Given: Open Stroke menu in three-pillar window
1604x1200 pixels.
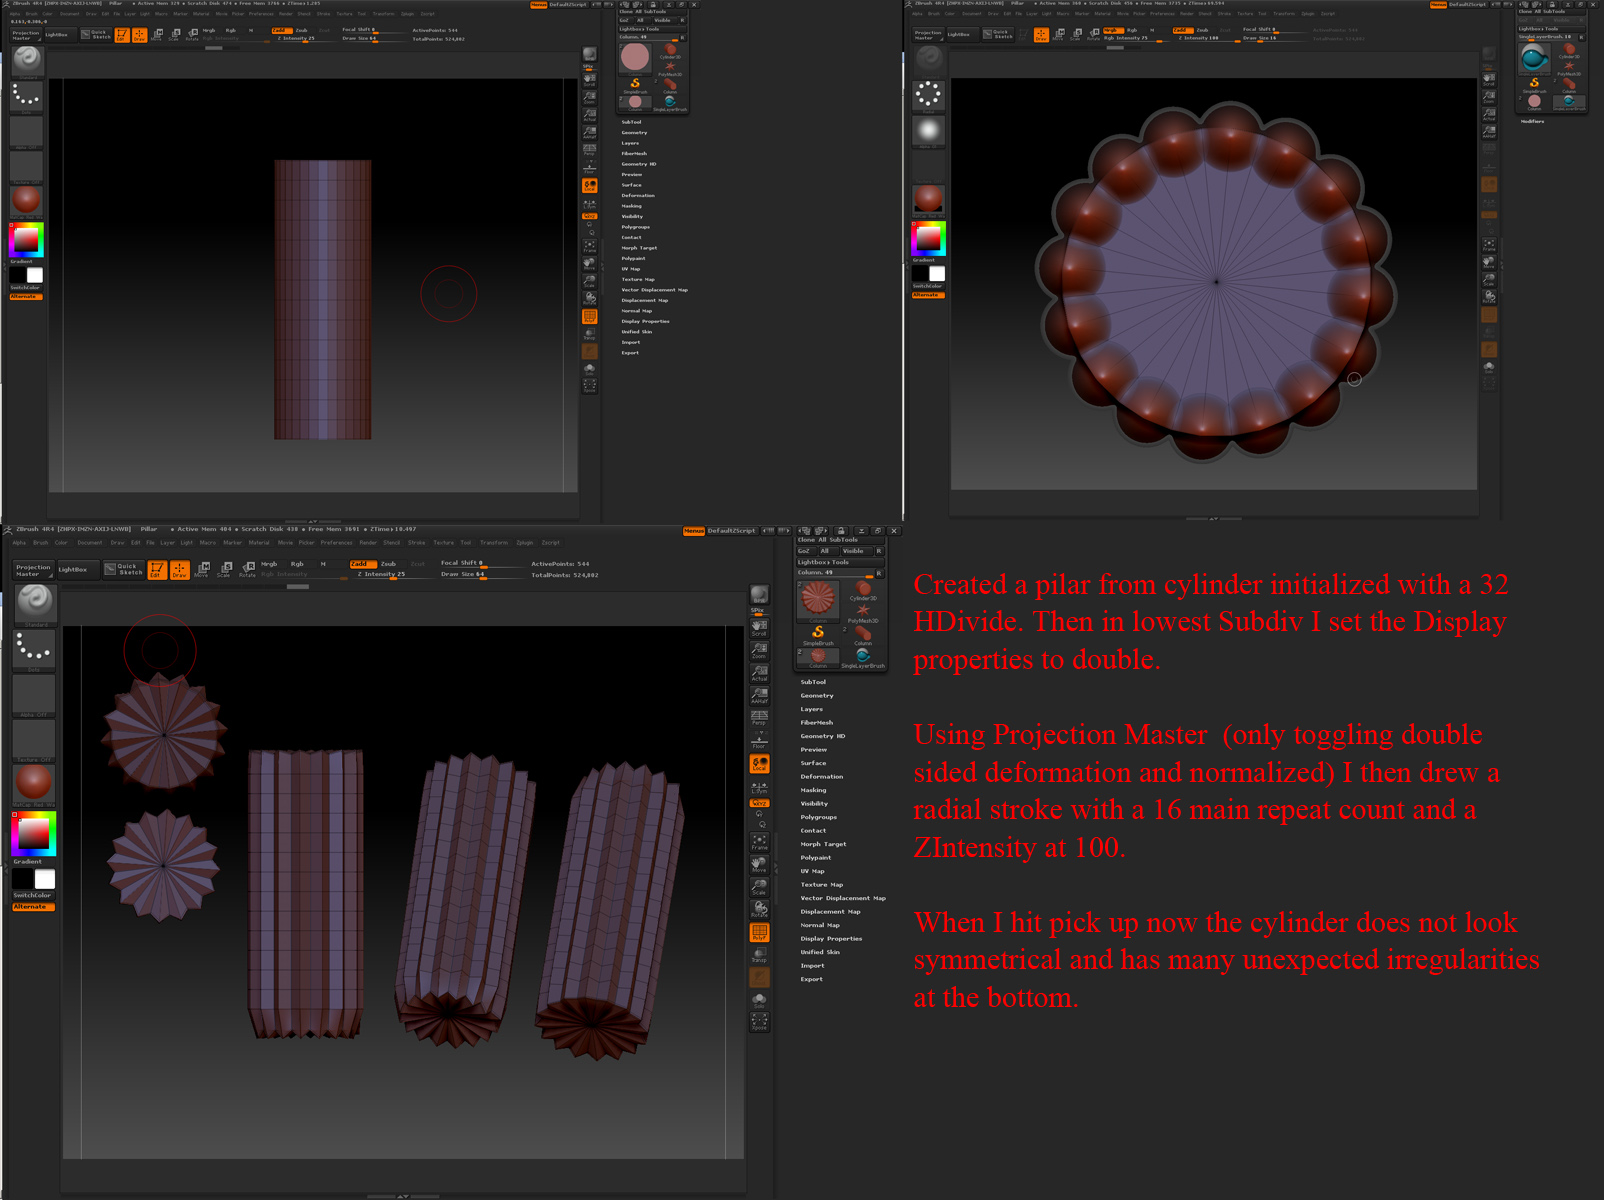Looking at the screenshot, I should click(417, 543).
